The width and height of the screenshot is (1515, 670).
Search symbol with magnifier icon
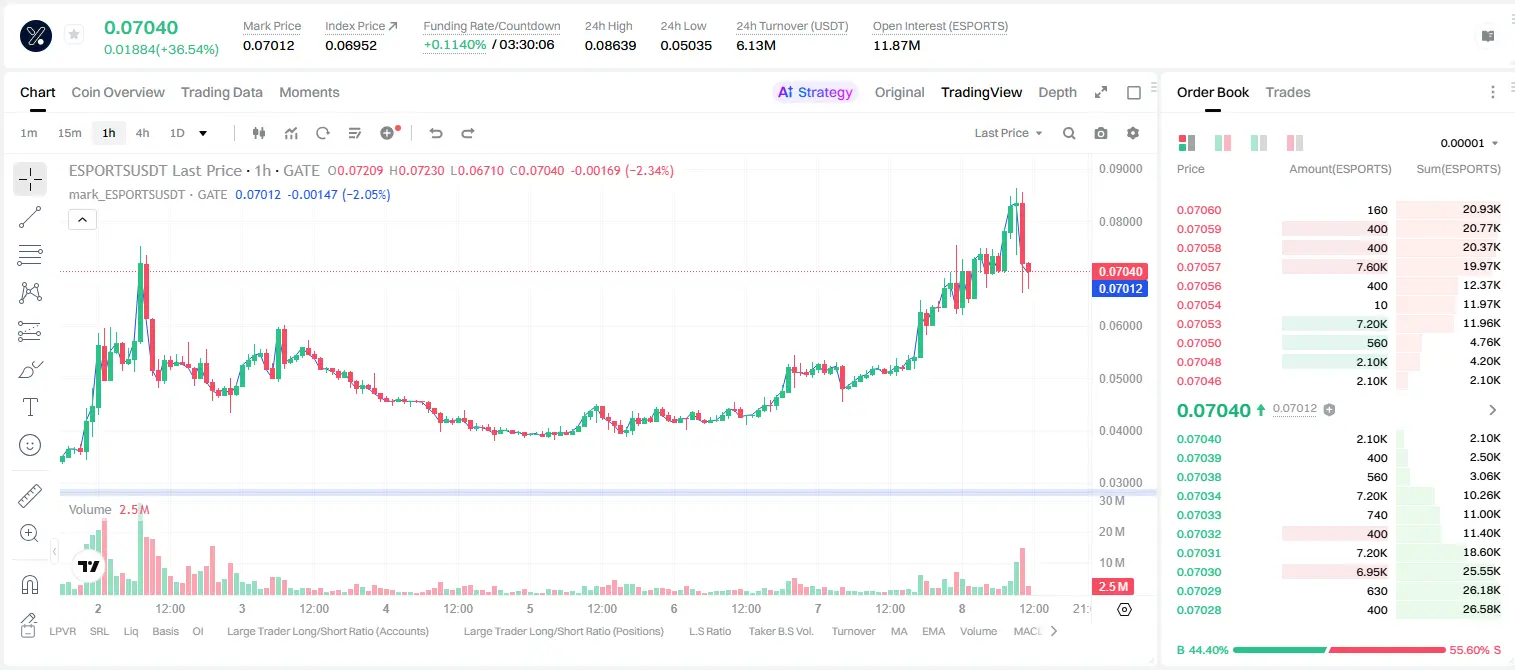(x=1069, y=133)
